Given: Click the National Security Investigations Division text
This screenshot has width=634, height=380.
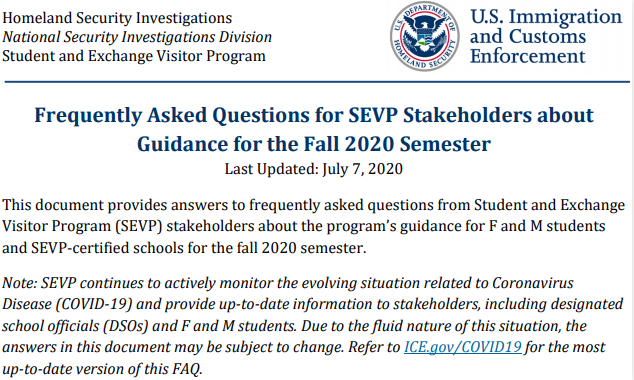Looking at the screenshot, I should (137, 37).
